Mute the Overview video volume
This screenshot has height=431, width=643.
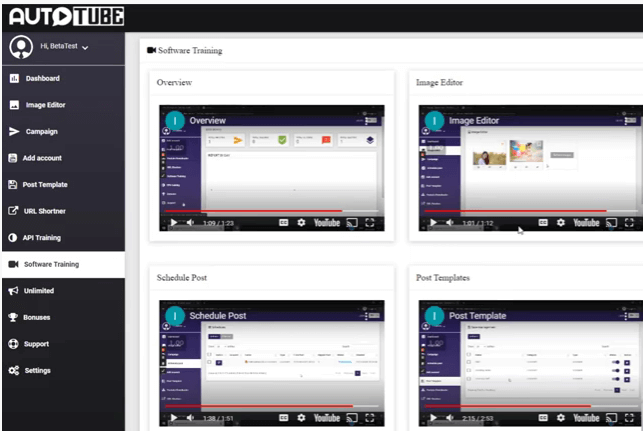coord(191,223)
